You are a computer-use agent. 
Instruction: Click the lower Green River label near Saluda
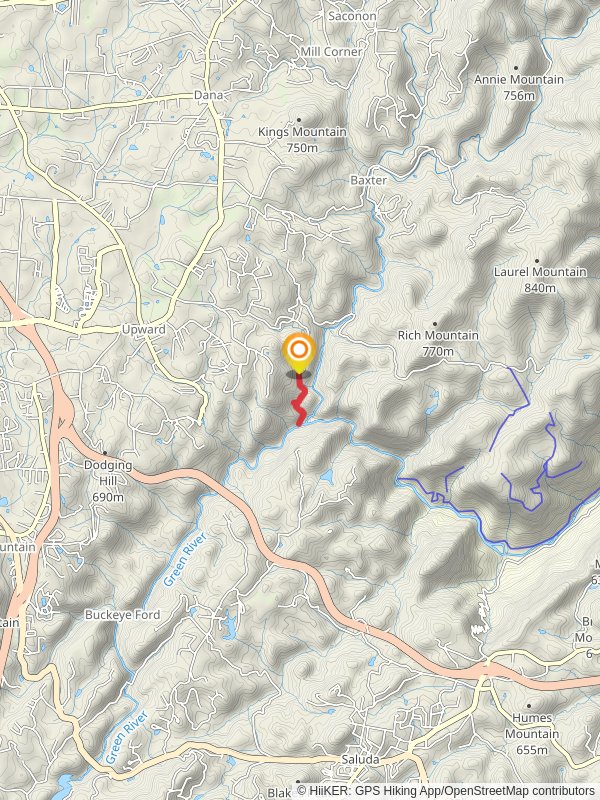coord(127,737)
